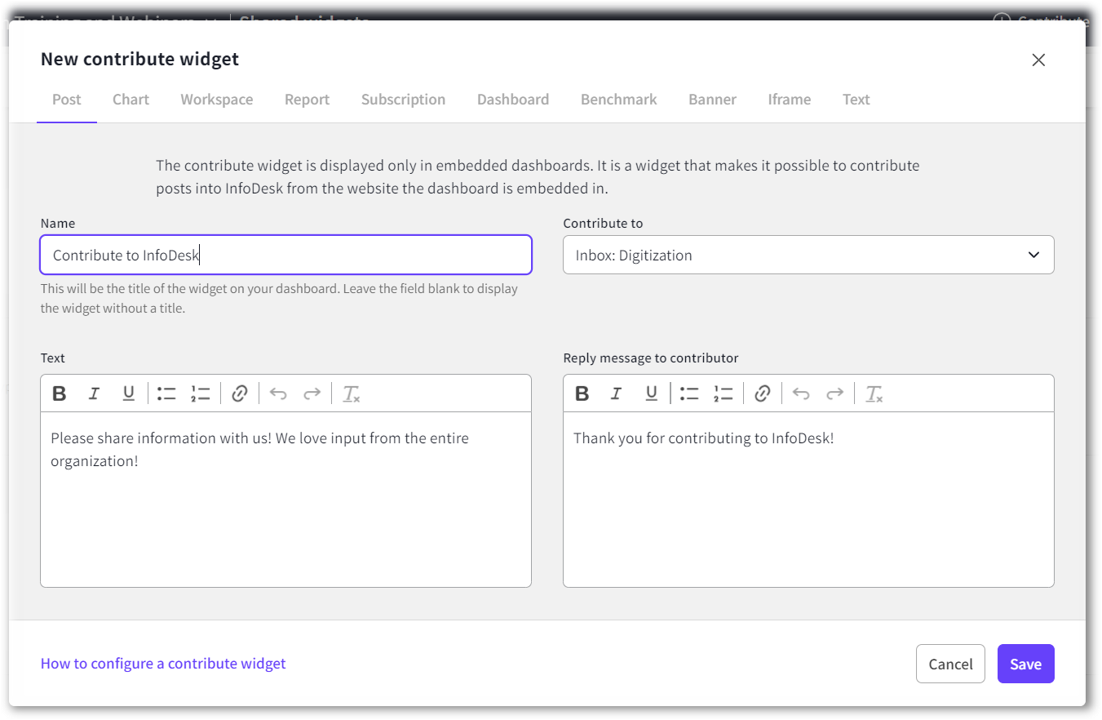Insert a numbered list in the Text editor

(200, 393)
